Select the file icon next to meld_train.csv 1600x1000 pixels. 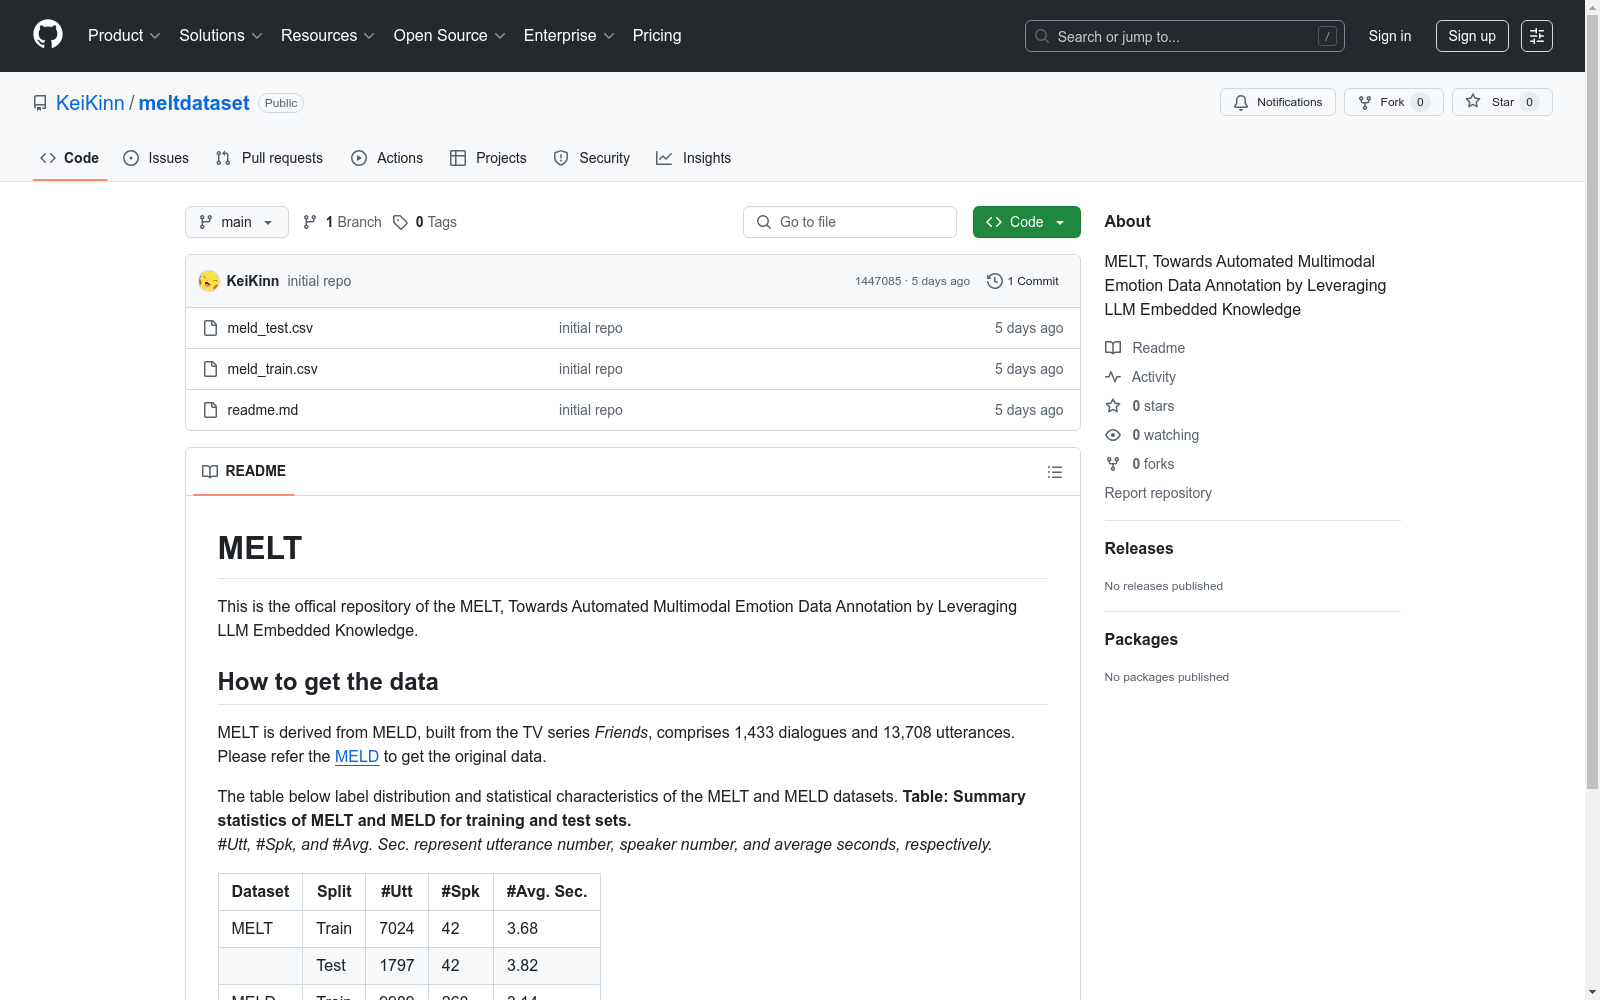click(210, 369)
